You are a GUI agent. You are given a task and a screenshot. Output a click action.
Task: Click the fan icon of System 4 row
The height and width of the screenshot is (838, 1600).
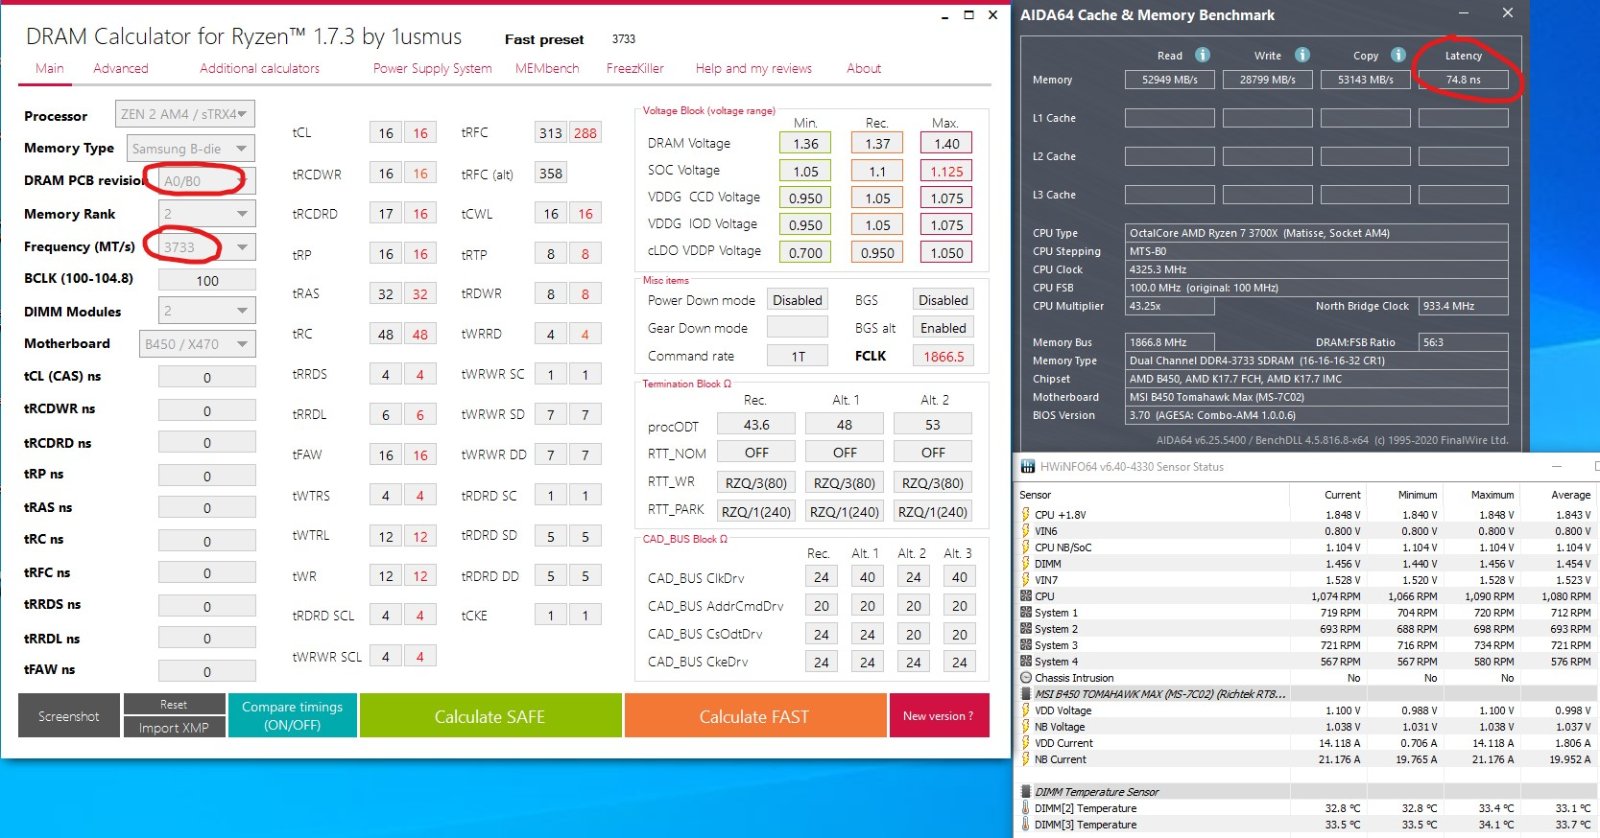1025,661
